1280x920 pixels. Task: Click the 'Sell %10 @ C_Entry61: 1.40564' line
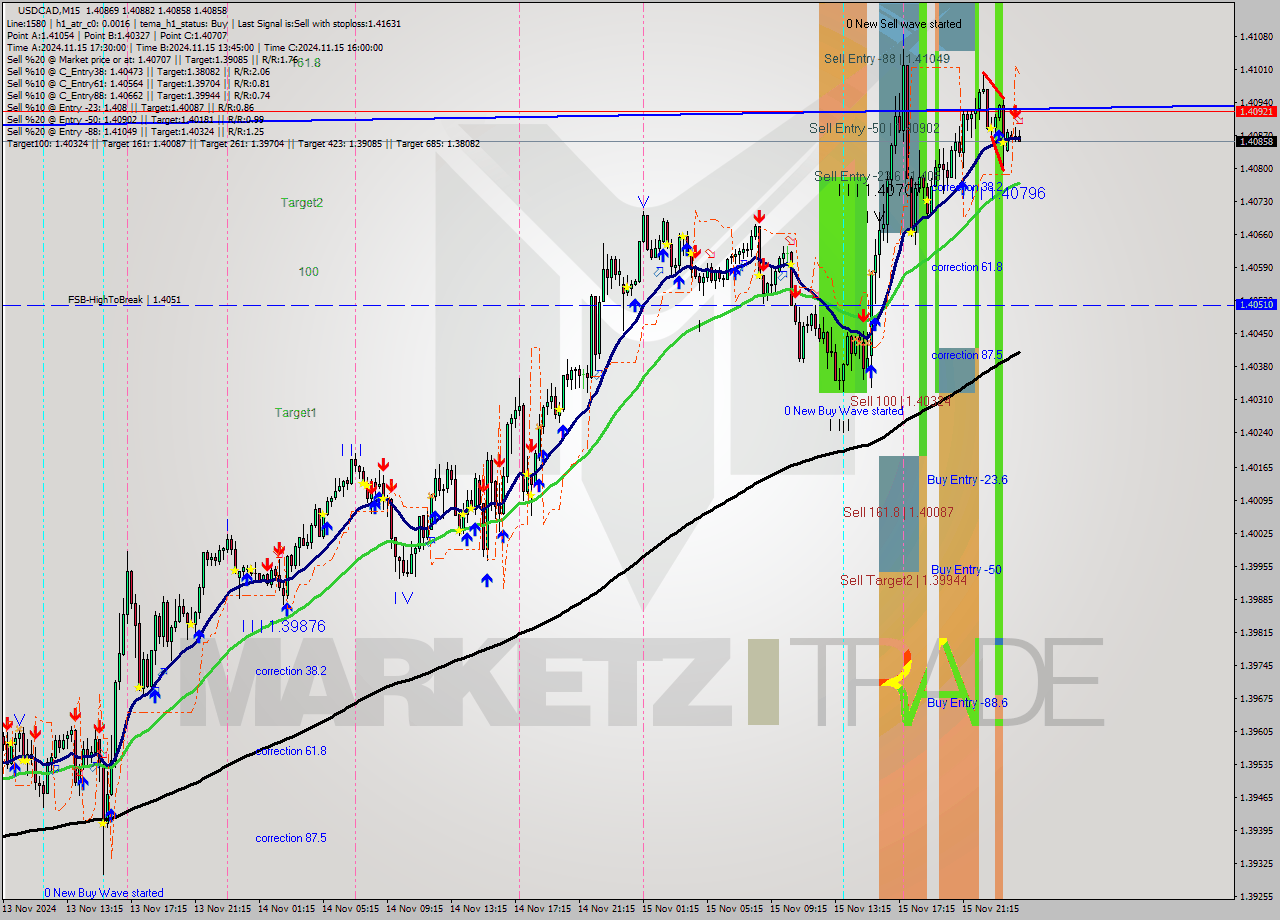click(138, 83)
